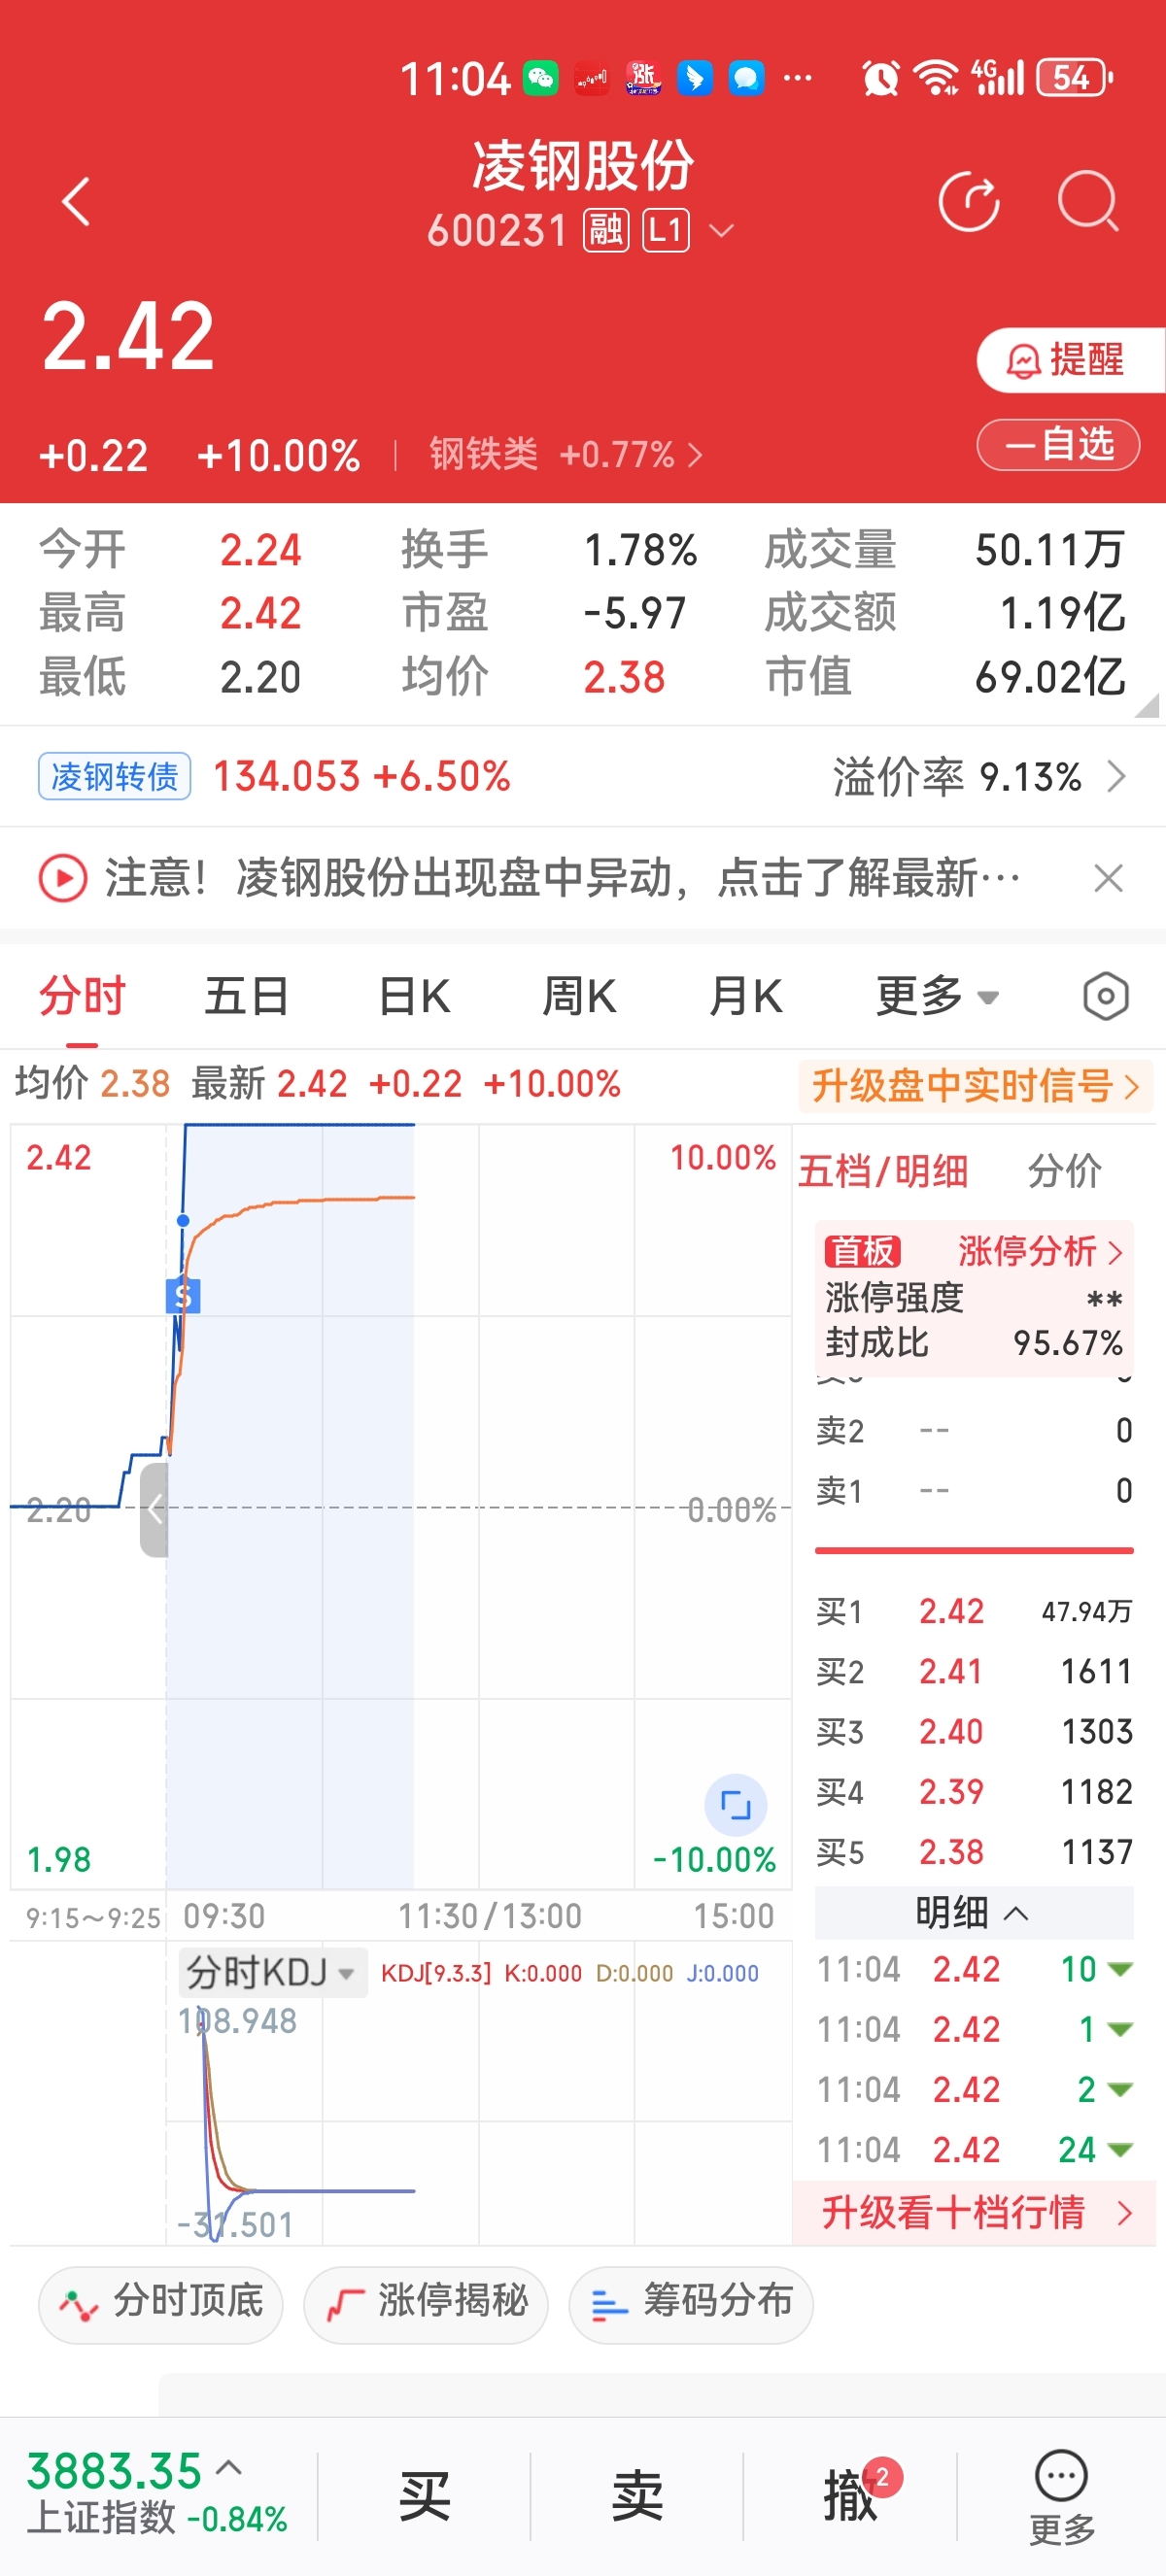
Task: Tap the L1 level badge
Action: pyautogui.click(x=665, y=231)
